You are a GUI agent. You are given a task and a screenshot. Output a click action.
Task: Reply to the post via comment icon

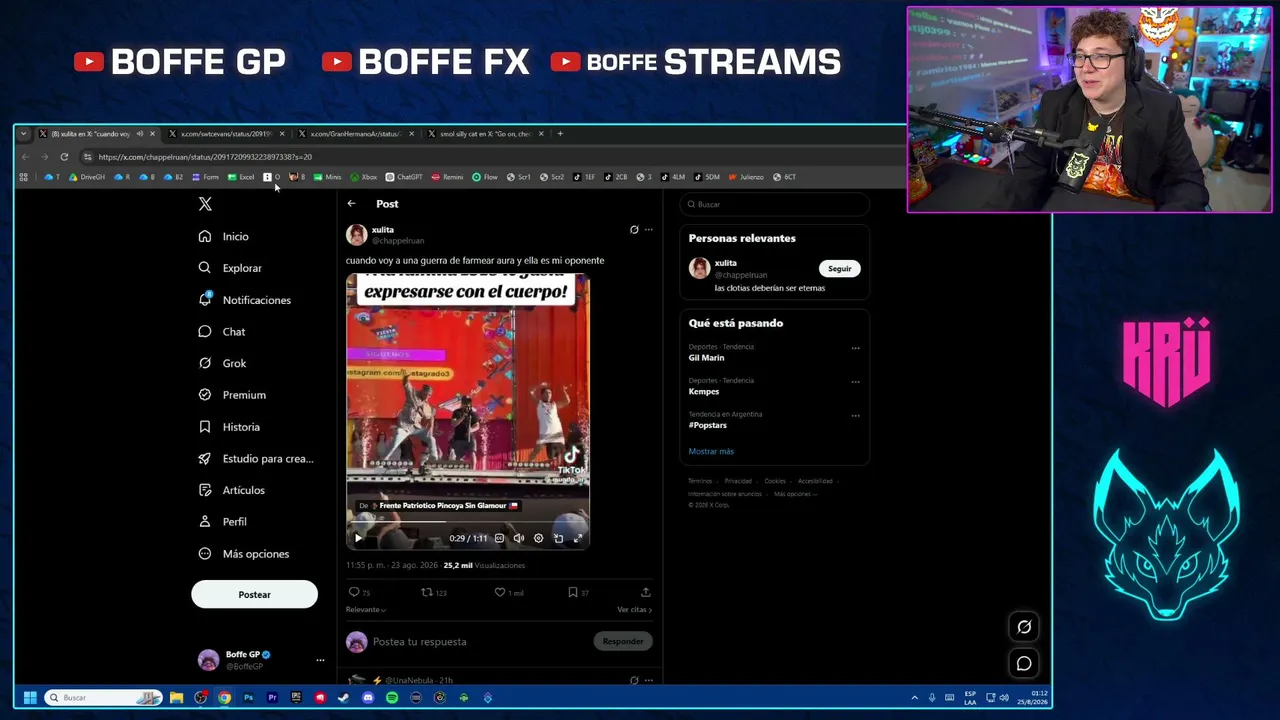click(353, 592)
